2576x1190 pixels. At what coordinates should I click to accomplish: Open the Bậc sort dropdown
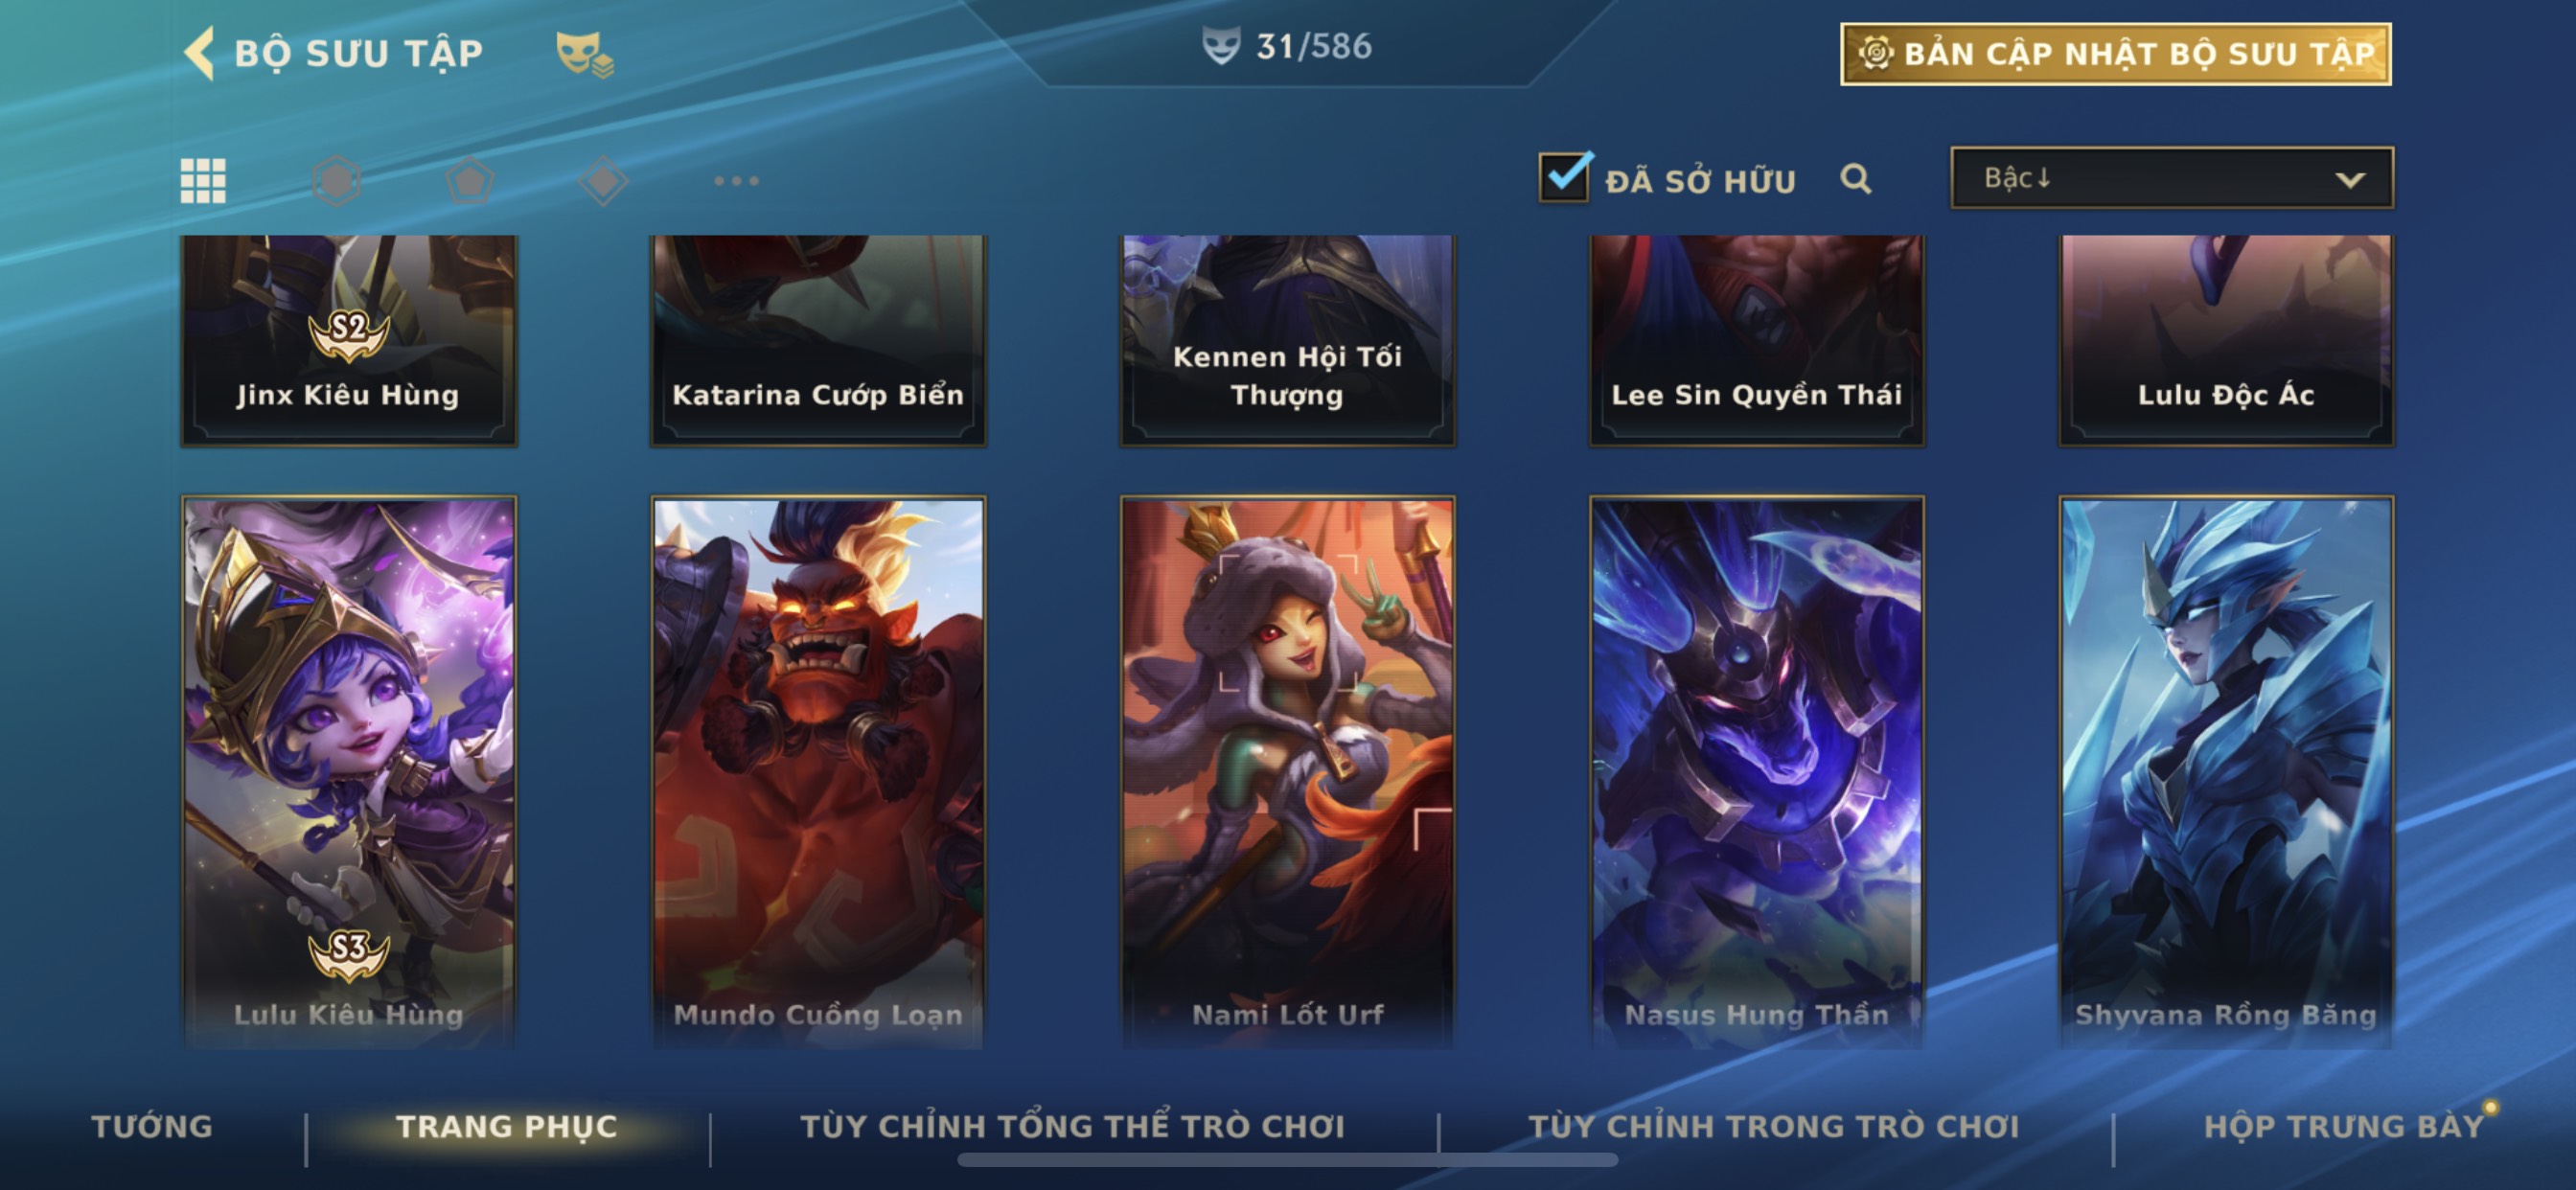(x=2172, y=178)
